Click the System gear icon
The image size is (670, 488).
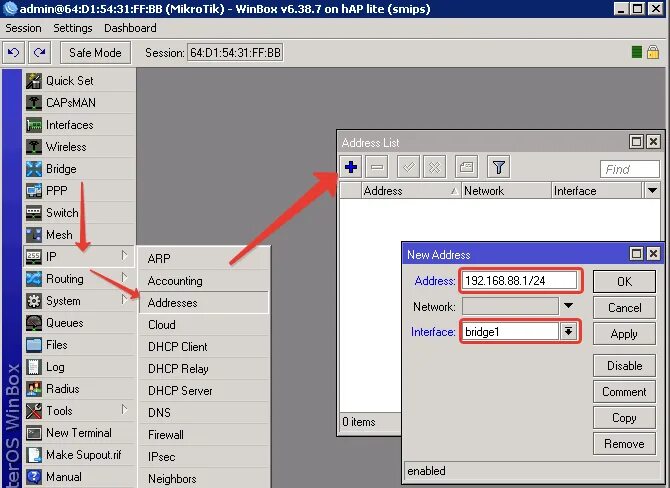click(x=34, y=301)
